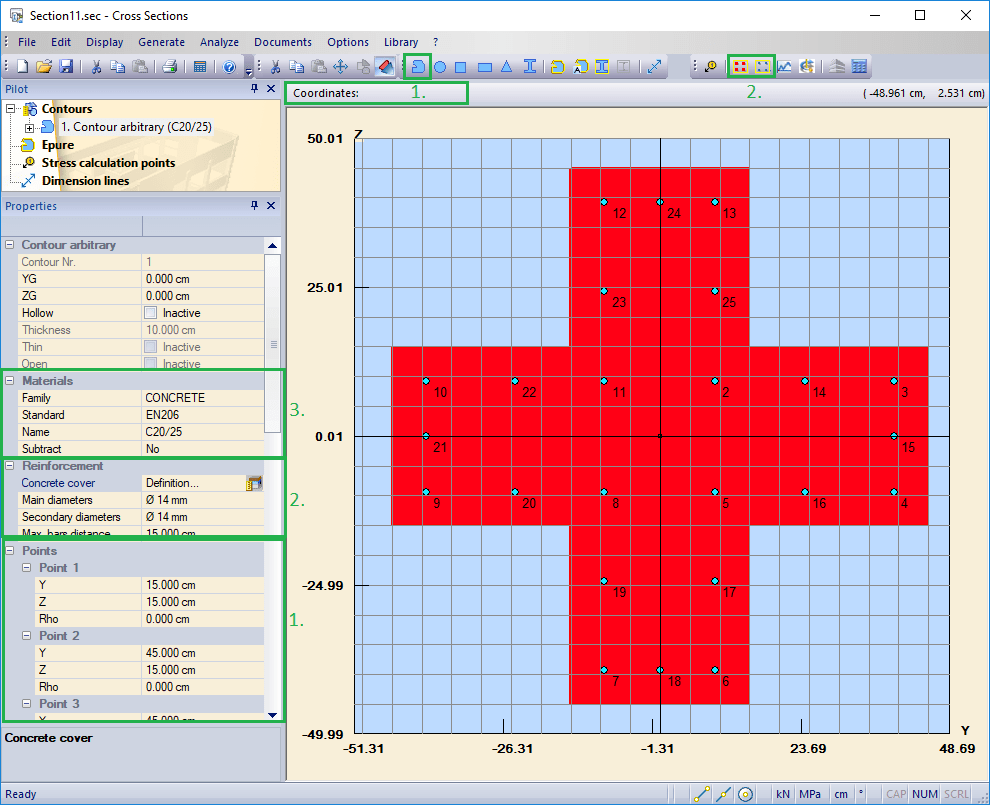The width and height of the screenshot is (992, 808).
Task: Expand the Contour arbitrary tree node
Action: [30, 127]
